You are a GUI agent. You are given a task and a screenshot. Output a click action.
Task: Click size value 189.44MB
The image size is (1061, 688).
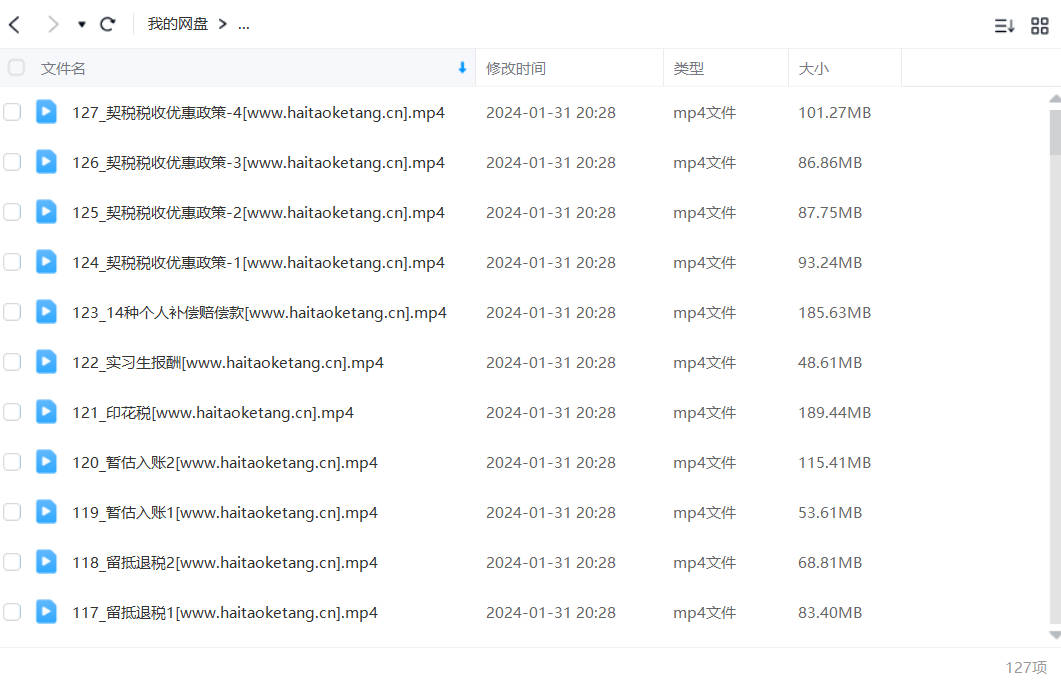point(834,413)
